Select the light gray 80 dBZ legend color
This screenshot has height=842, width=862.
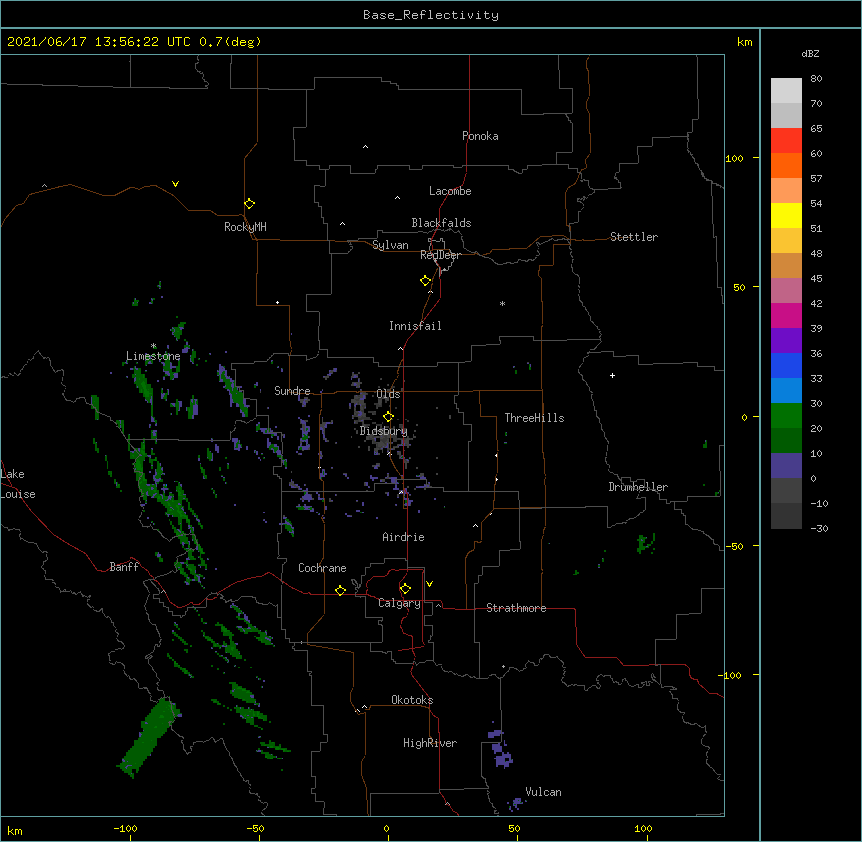786,90
